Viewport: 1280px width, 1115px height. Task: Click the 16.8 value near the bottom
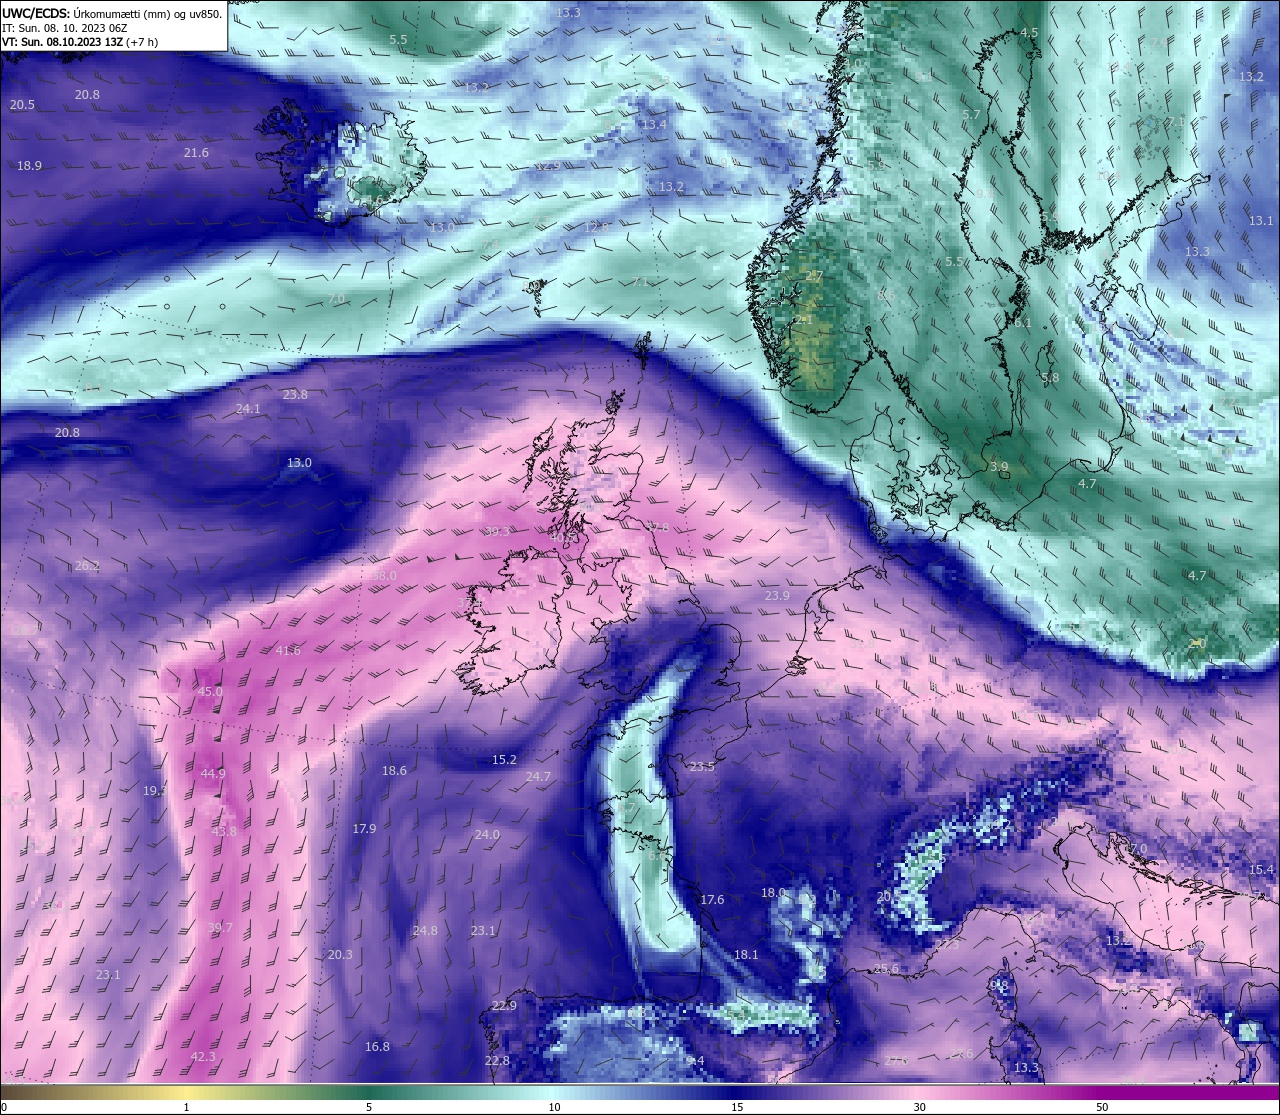[377, 1047]
